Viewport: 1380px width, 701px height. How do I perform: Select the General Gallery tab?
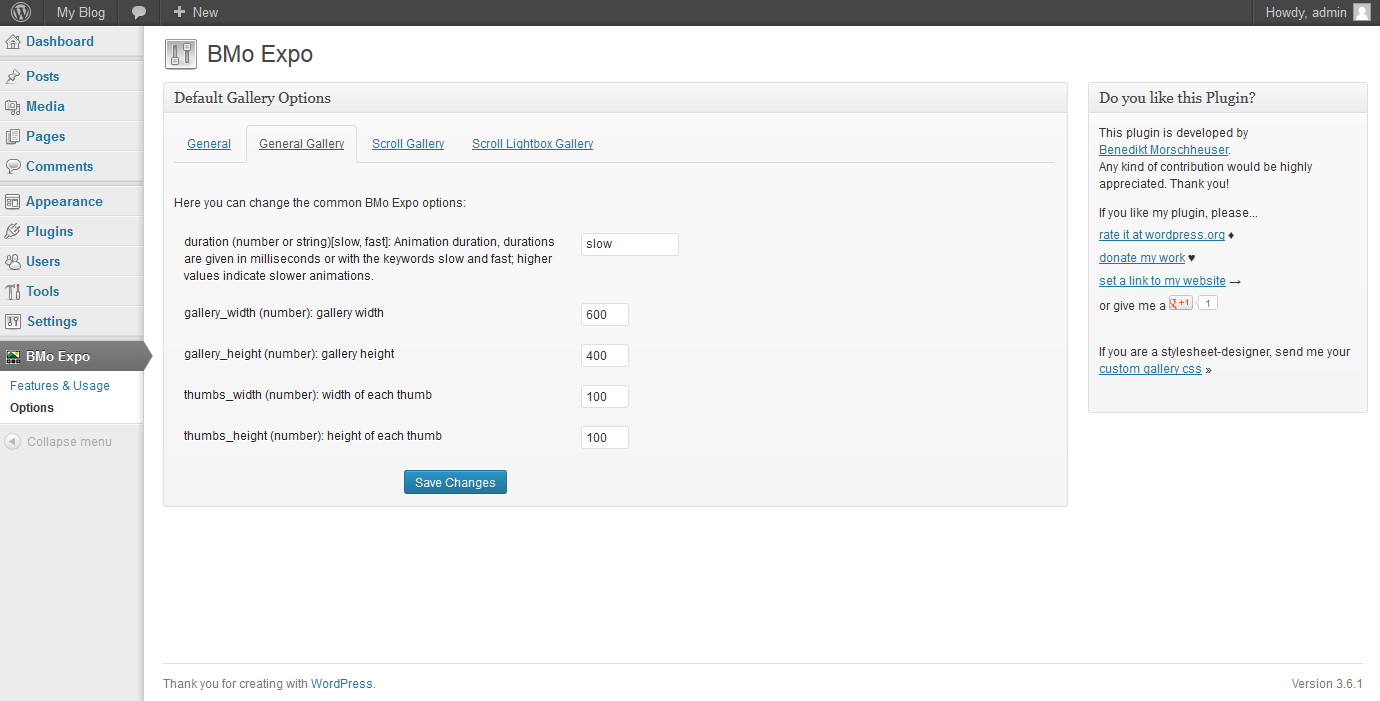301,144
